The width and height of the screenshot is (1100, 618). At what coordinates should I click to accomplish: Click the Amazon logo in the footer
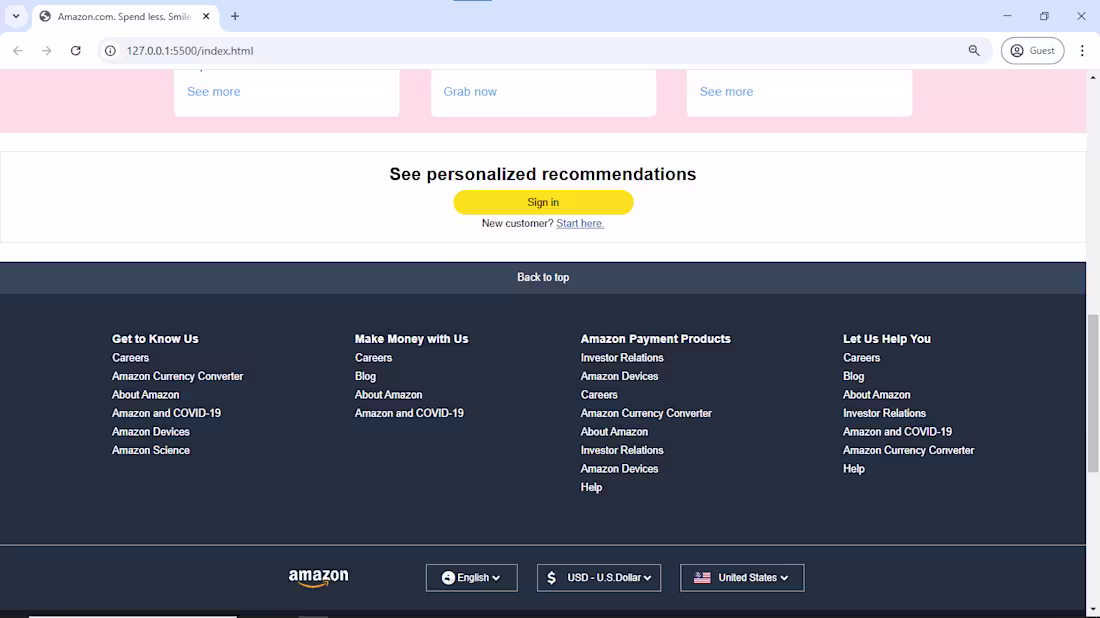pos(318,578)
